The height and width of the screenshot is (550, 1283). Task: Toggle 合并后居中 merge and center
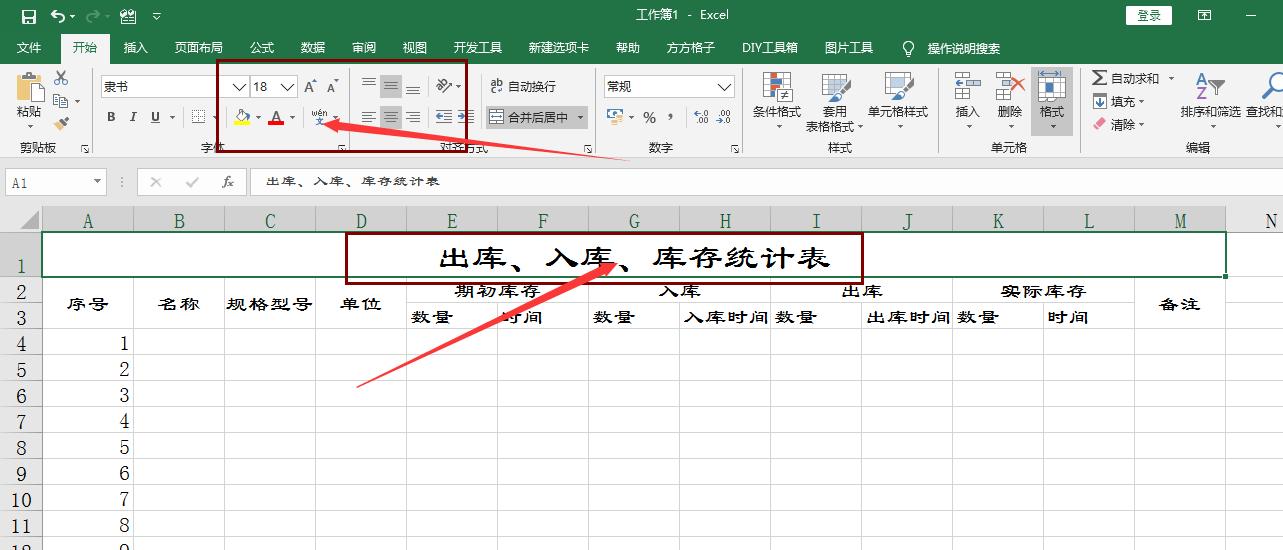tap(530, 117)
